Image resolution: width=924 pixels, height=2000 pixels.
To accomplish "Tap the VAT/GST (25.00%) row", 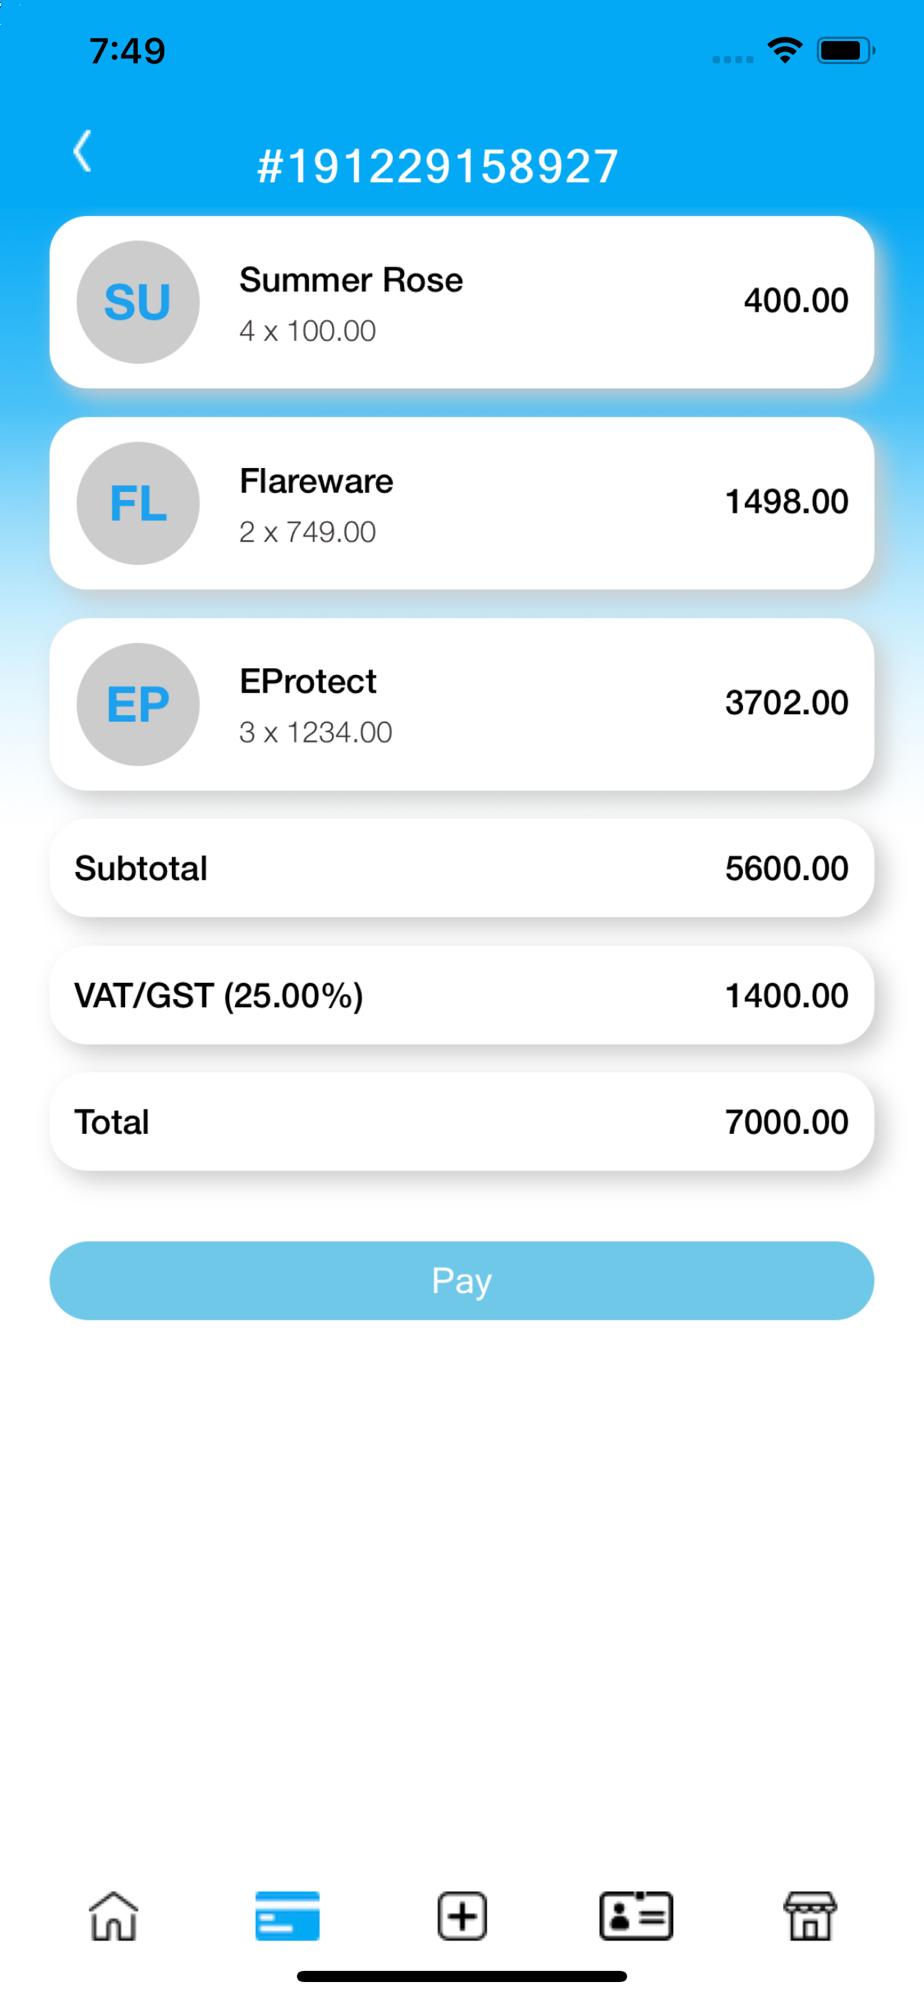I will (462, 995).
